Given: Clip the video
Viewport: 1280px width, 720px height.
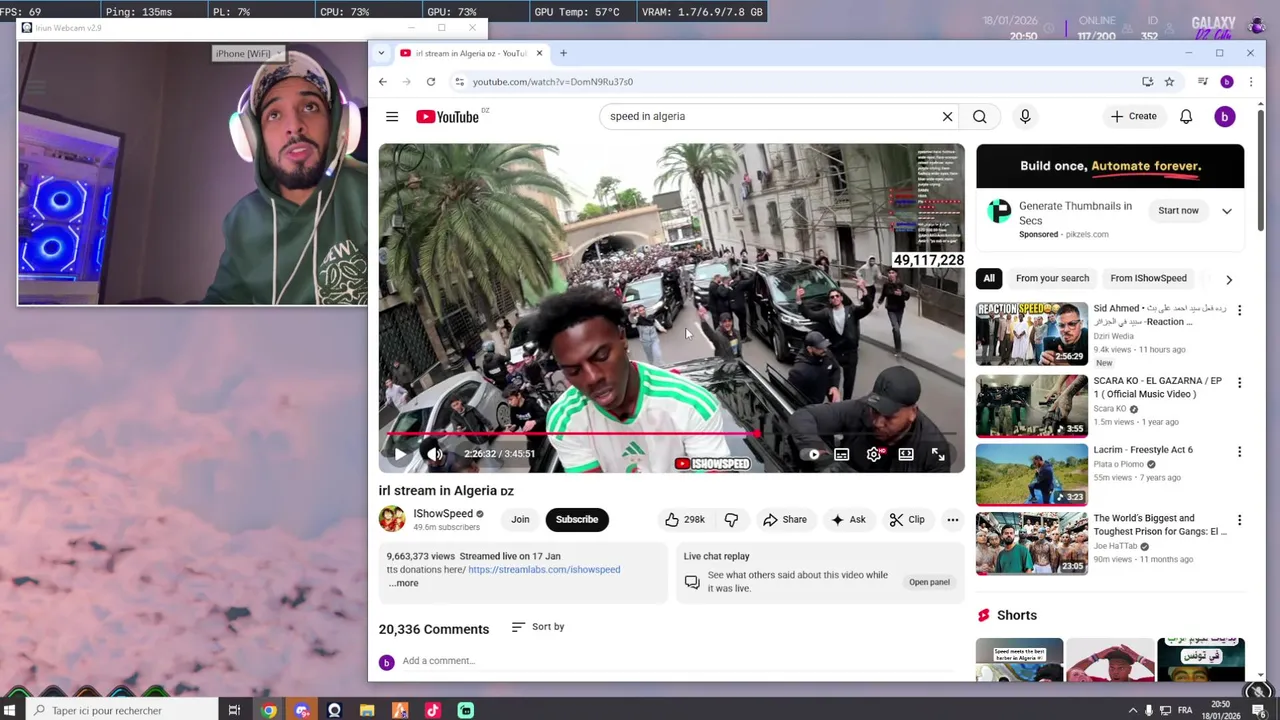Looking at the screenshot, I should pyautogui.click(x=907, y=520).
